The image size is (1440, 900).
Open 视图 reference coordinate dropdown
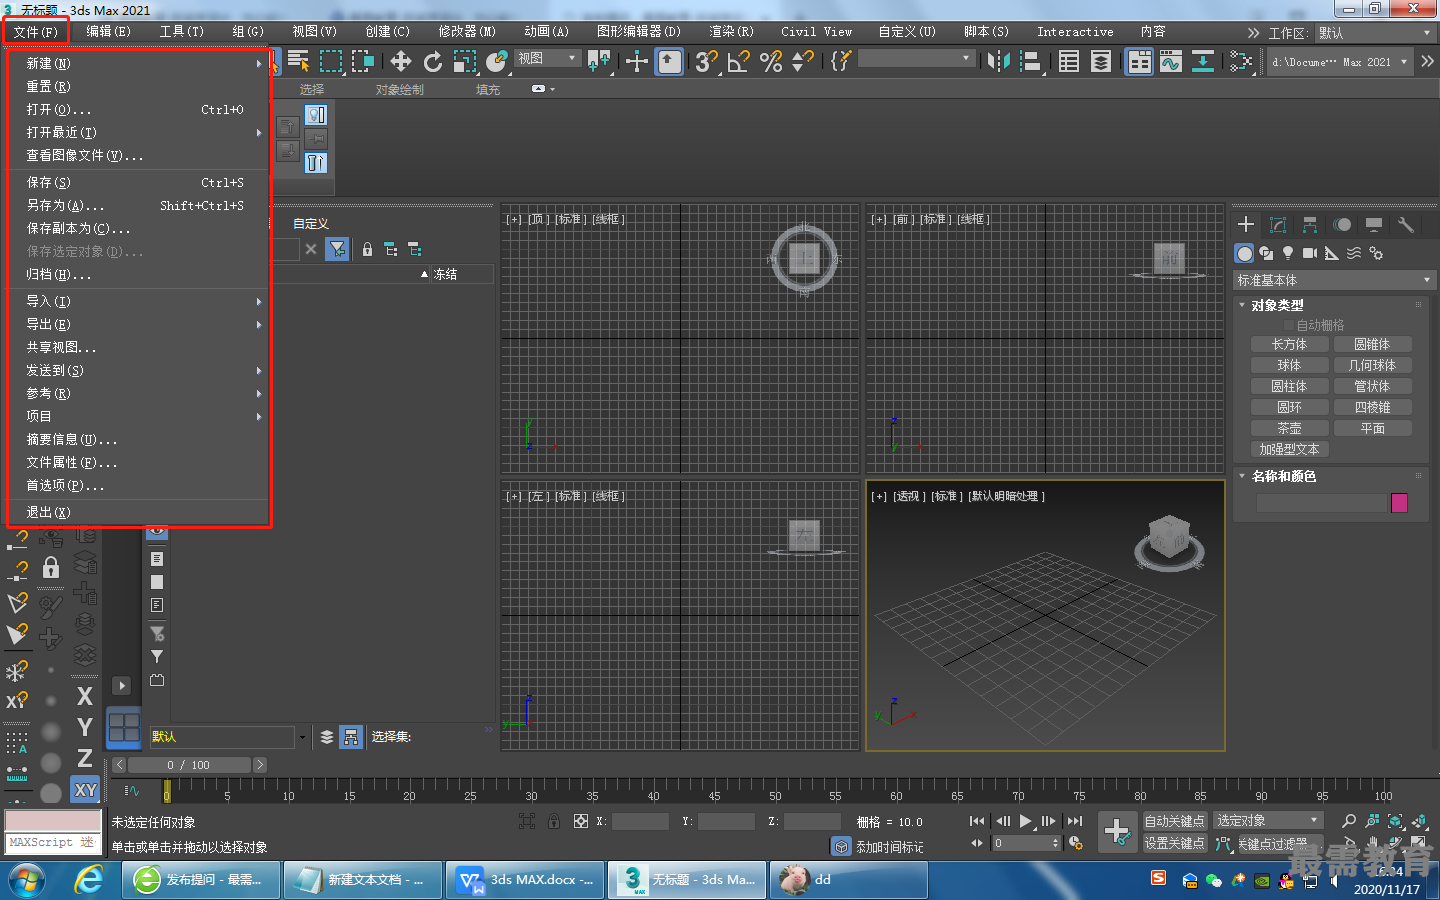pyautogui.click(x=548, y=59)
